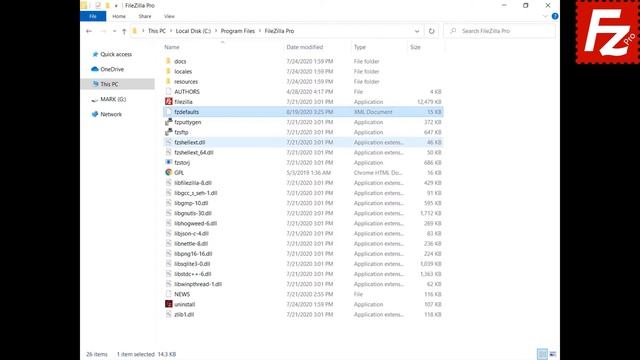Image resolution: width=640 pixels, height=360 pixels.
Task: Open the View ribbon tab
Action: pos(169,16)
